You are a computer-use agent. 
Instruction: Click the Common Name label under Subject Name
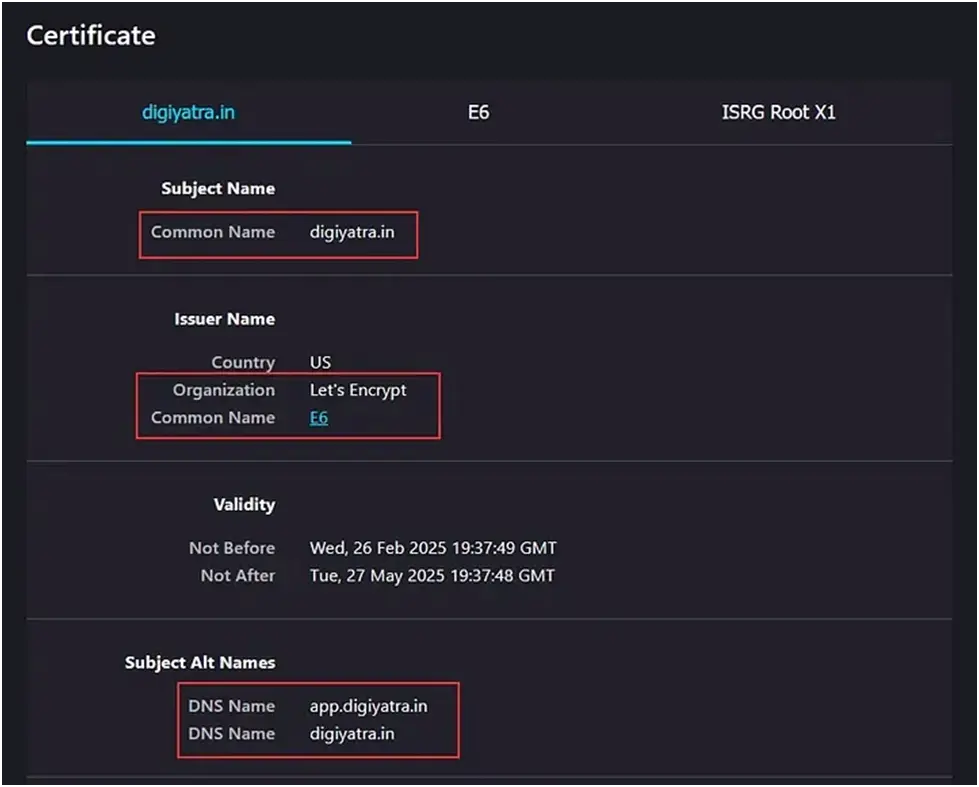(x=212, y=232)
